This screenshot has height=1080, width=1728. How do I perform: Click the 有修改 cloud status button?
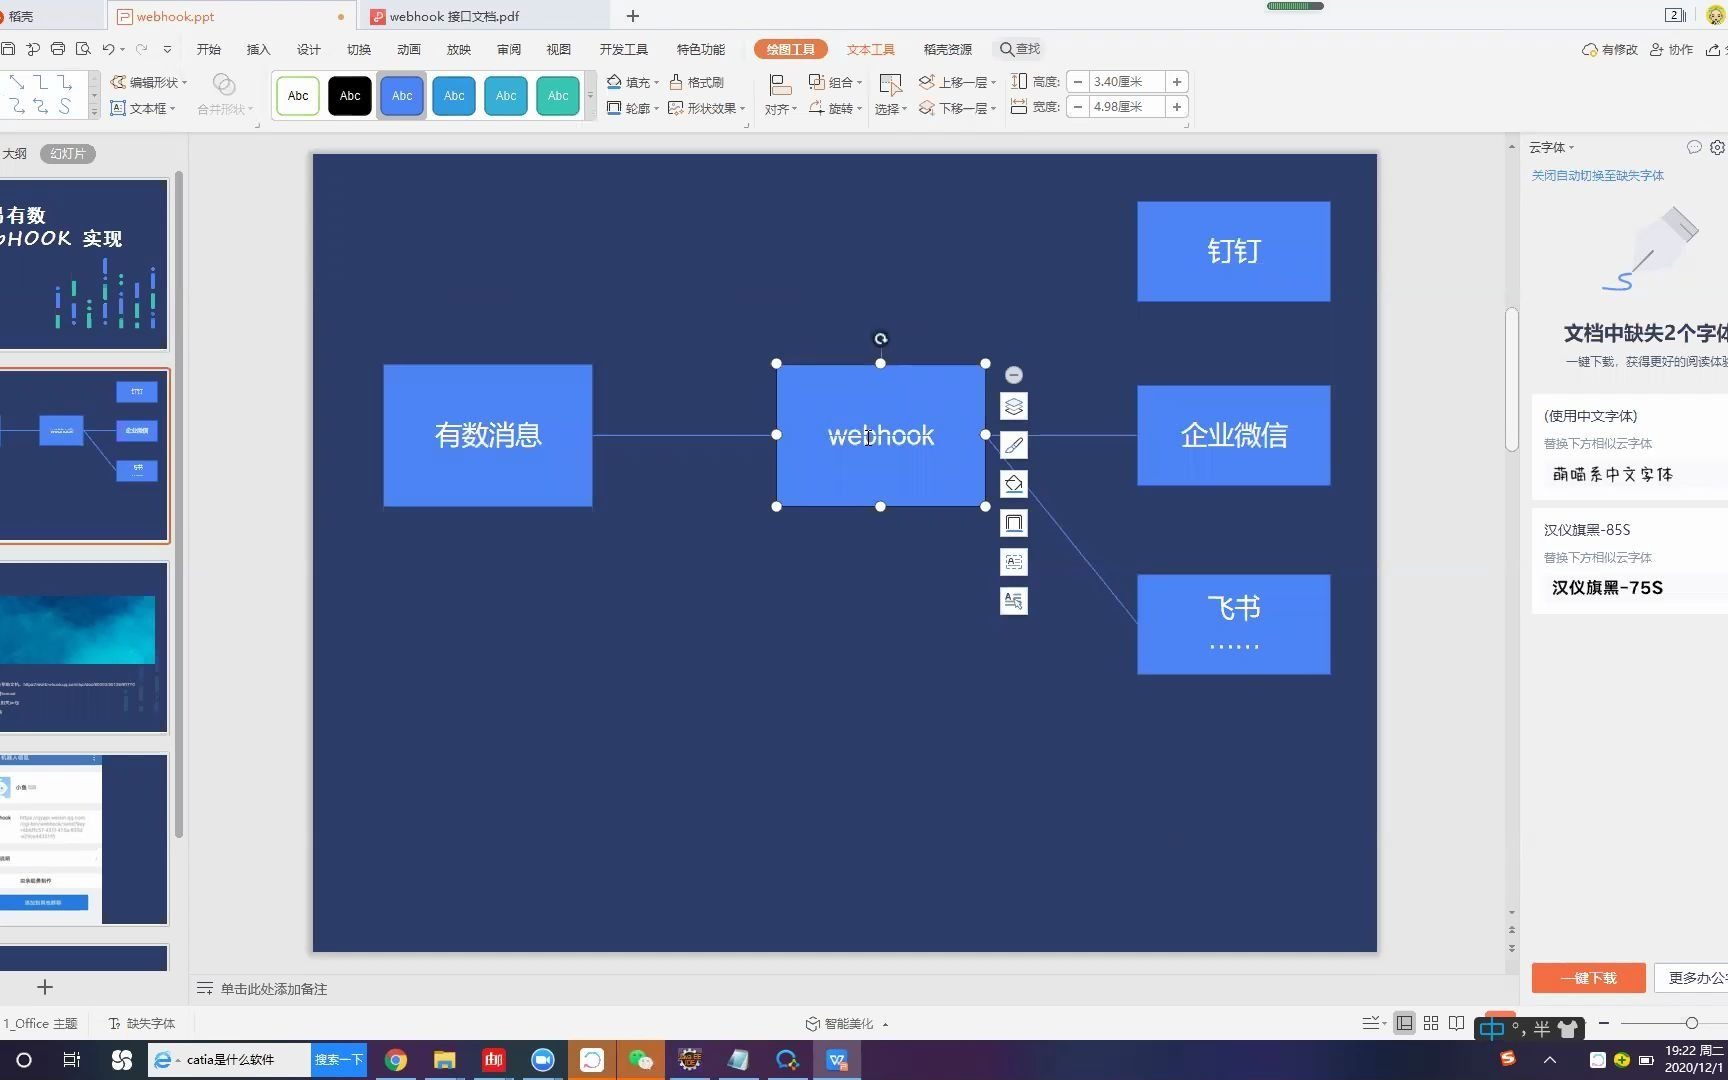tap(1610, 49)
